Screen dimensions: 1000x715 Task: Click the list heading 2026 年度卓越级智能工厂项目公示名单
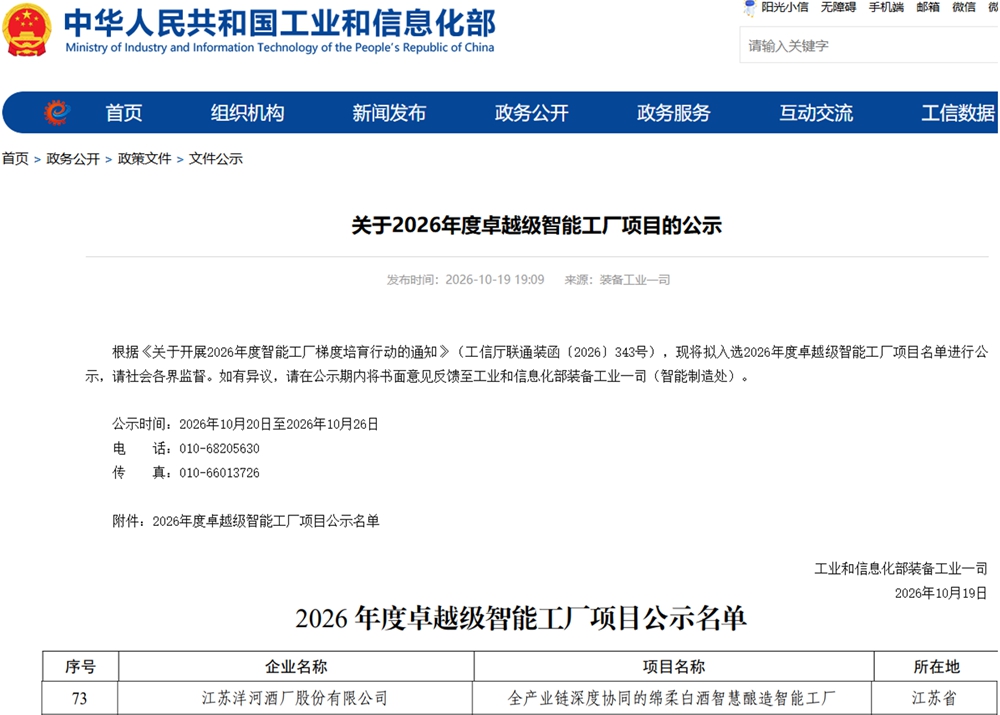[520, 618]
